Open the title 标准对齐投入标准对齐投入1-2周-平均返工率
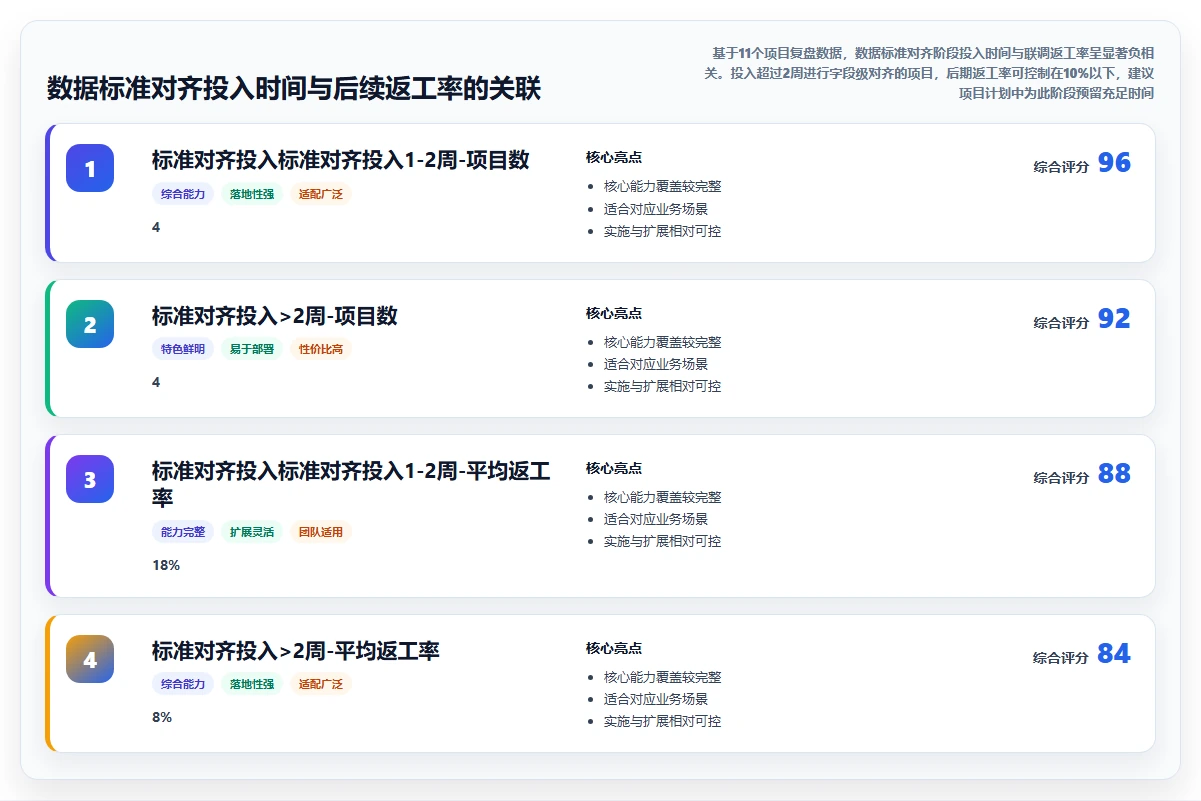This screenshot has height=801, width=1201. (x=351, y=484)
